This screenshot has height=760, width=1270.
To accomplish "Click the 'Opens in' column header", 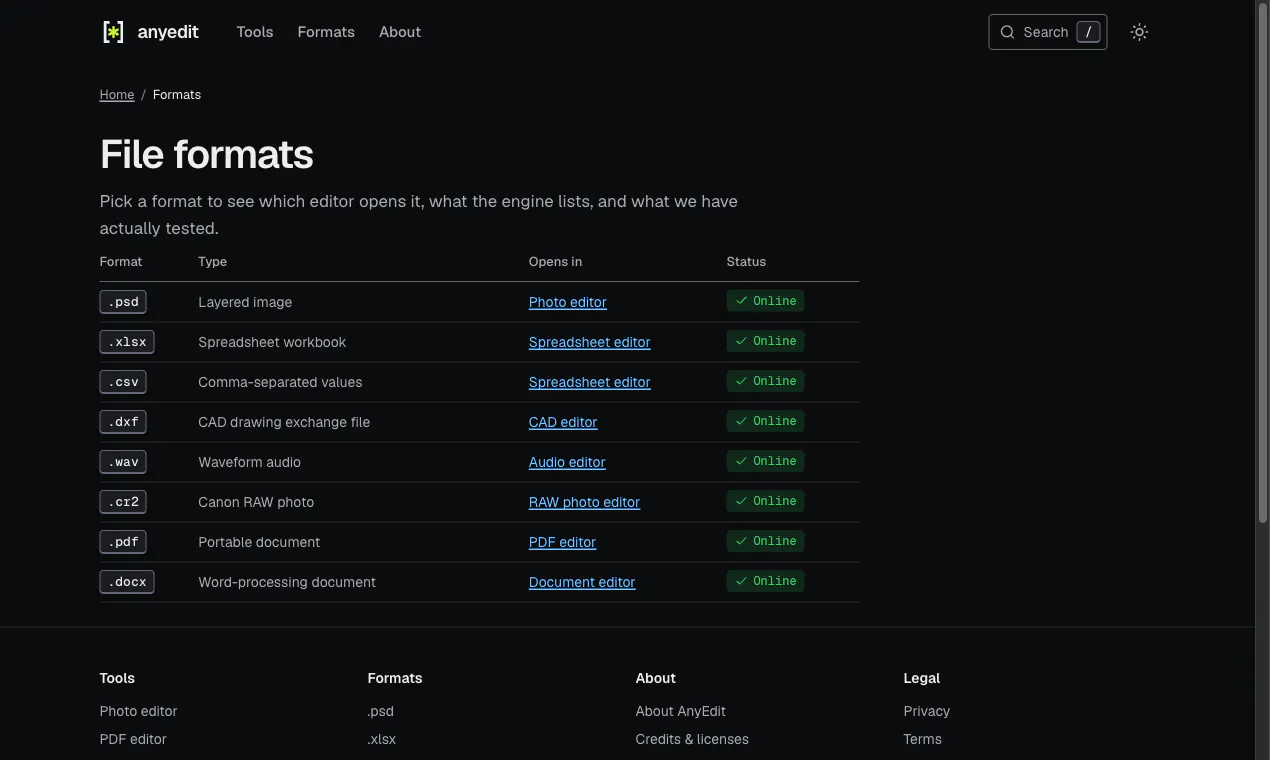I will point(555,262).
